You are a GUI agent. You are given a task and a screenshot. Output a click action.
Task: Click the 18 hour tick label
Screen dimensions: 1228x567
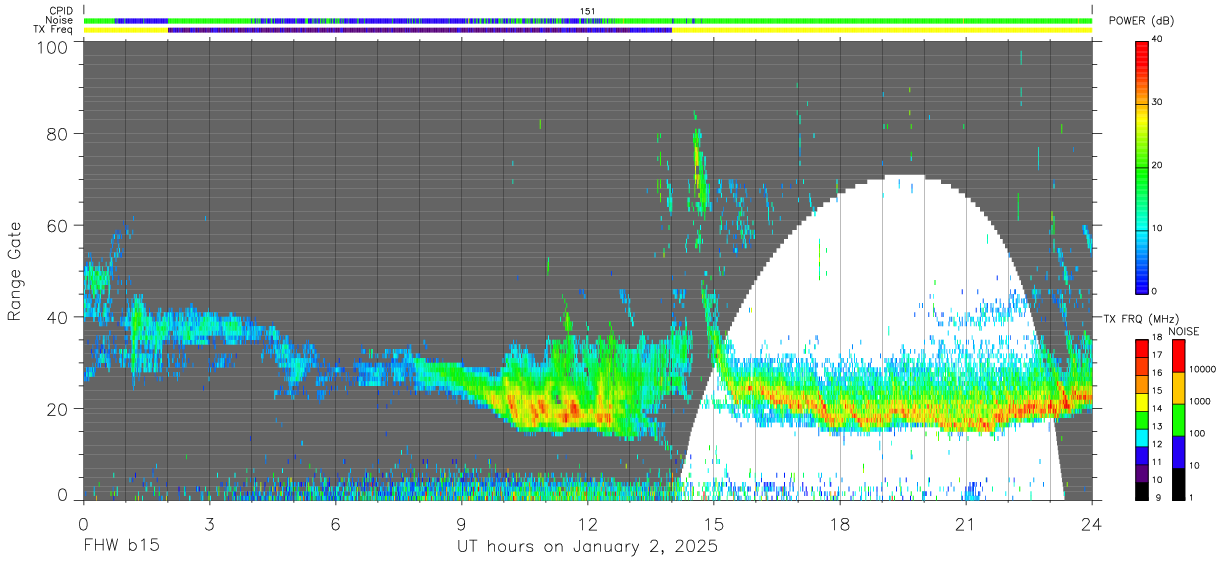tap(839, 524)
